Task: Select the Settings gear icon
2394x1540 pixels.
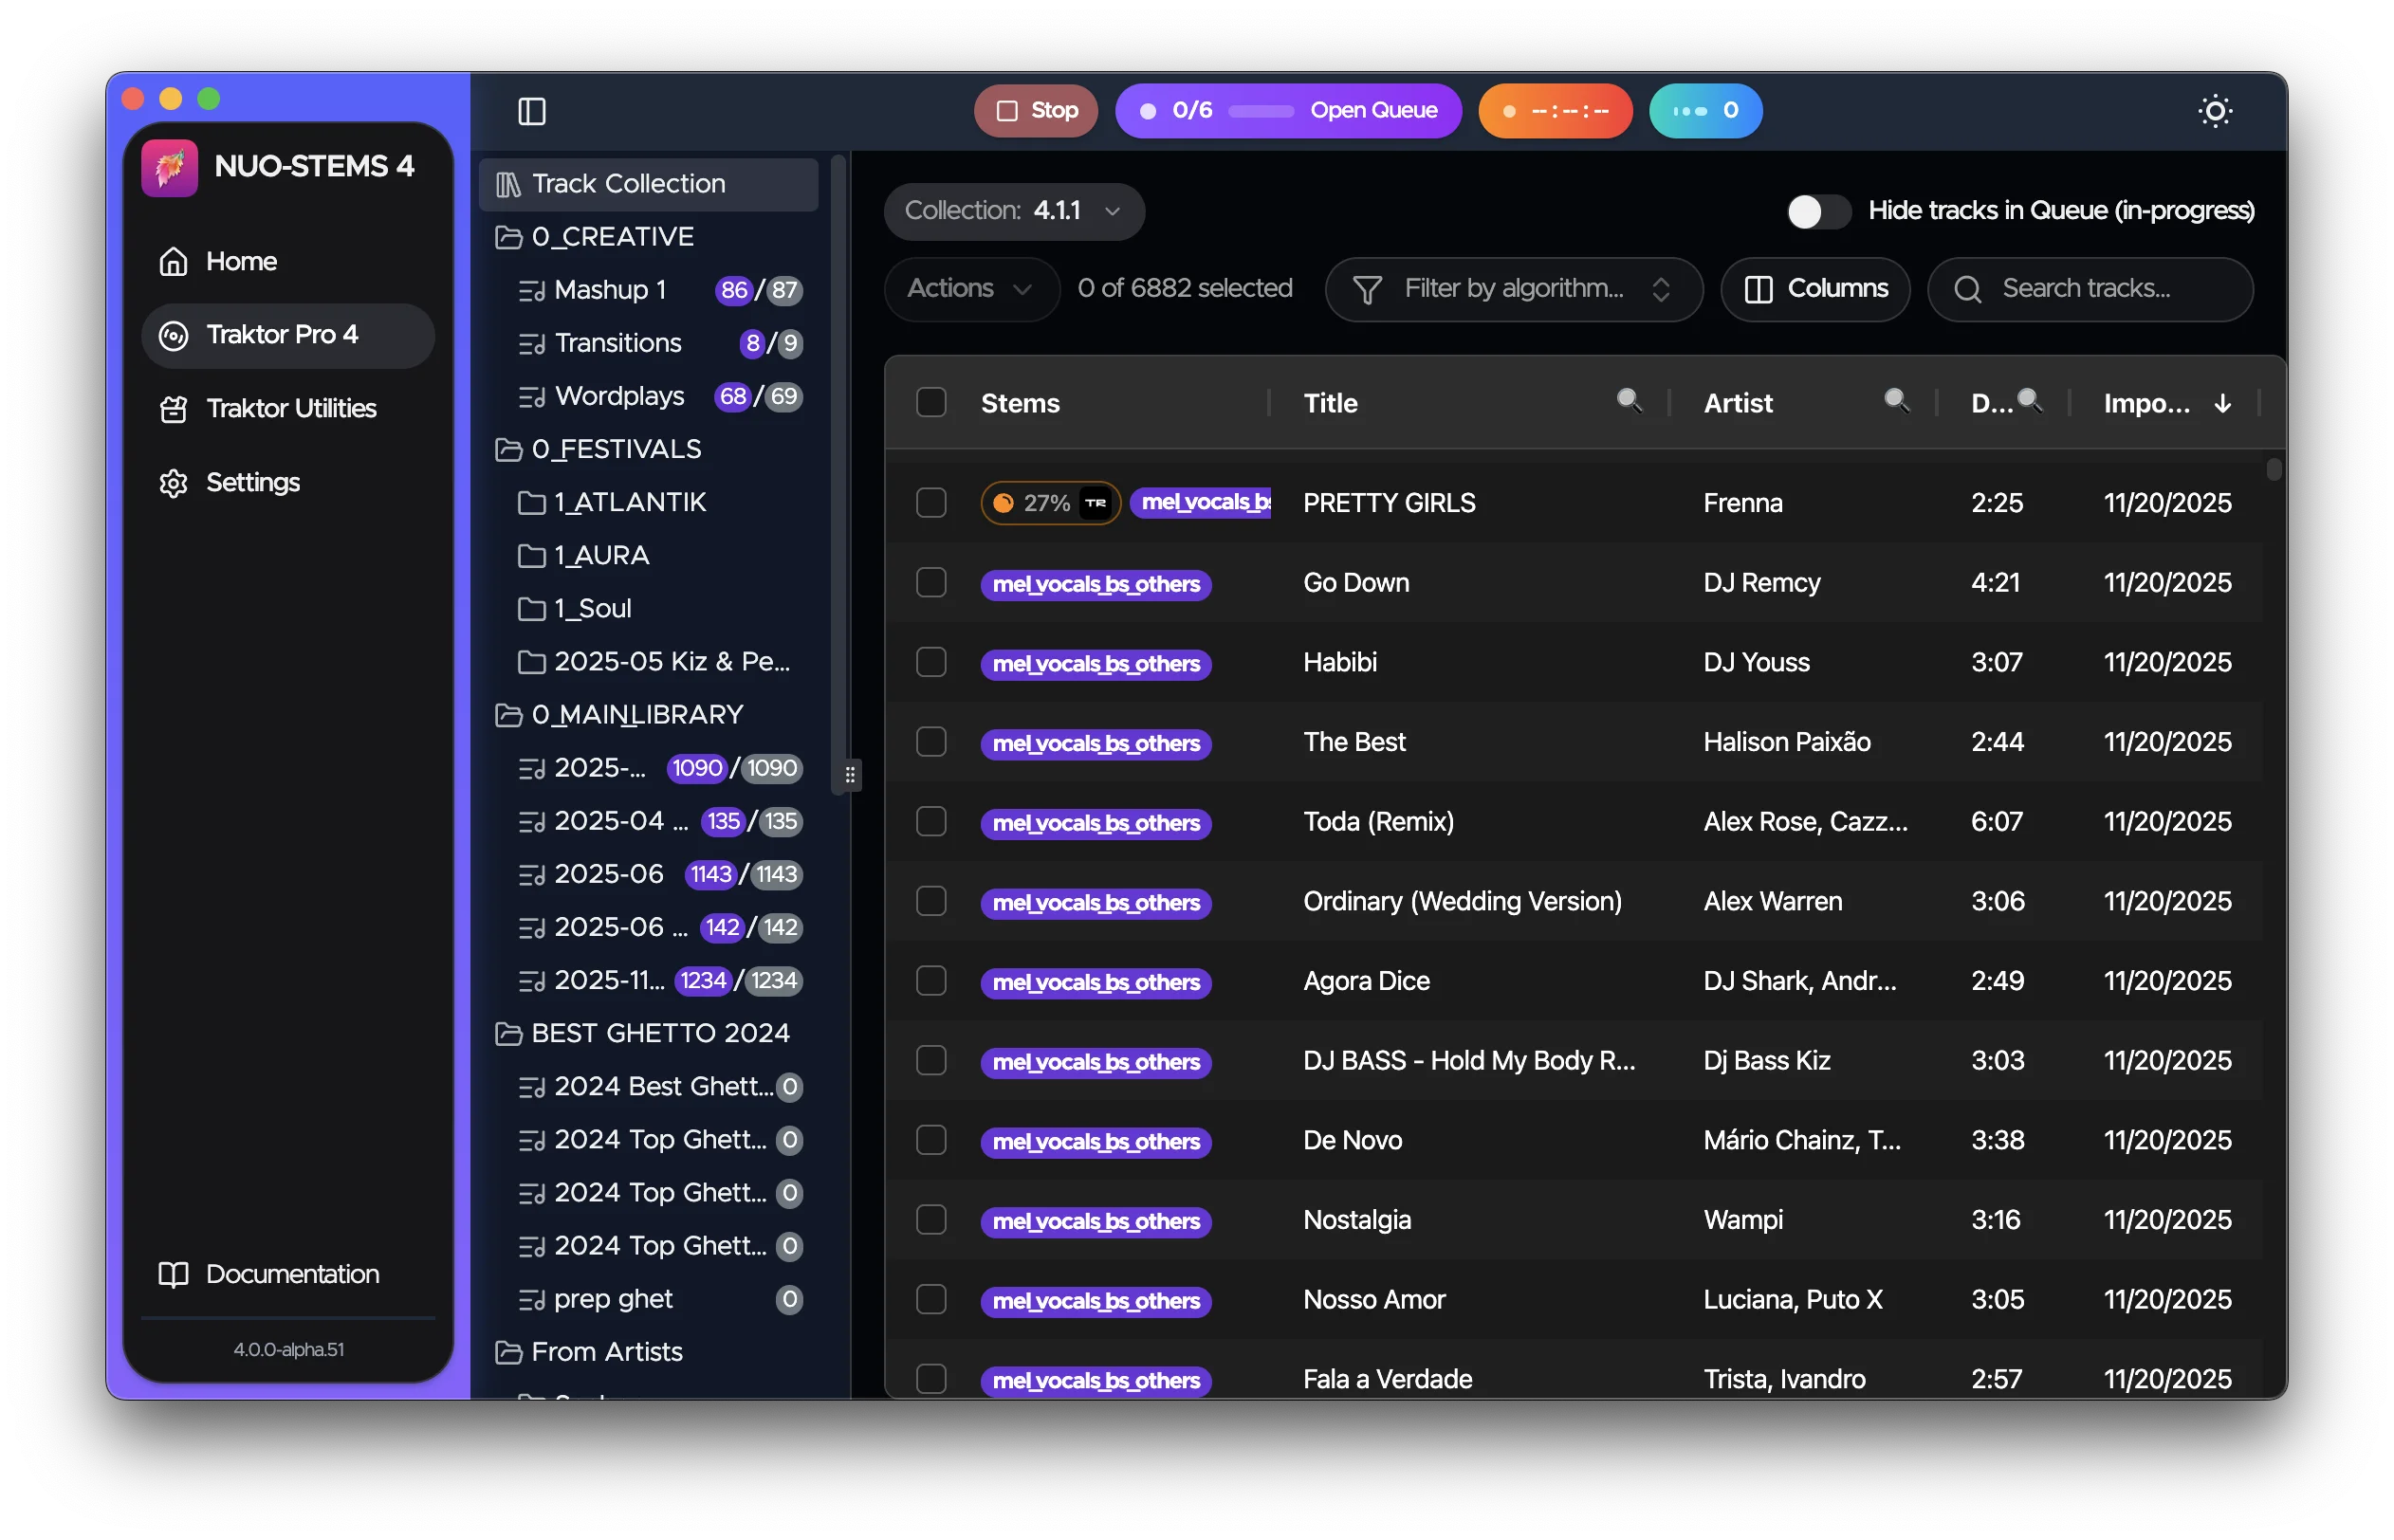Action: coord(173,482)
